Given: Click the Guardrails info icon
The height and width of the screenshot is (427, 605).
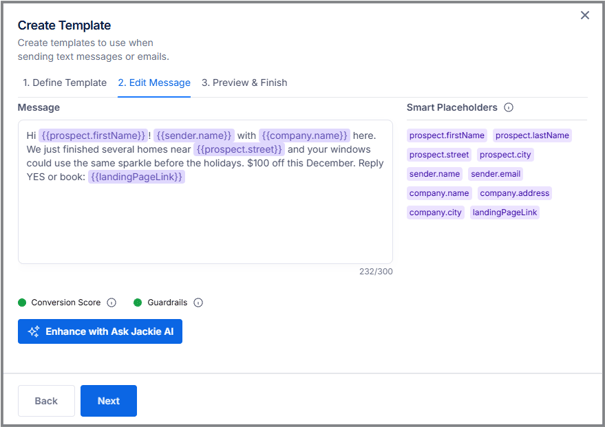Looking at the screenshot, I should [x=198, y=303].
